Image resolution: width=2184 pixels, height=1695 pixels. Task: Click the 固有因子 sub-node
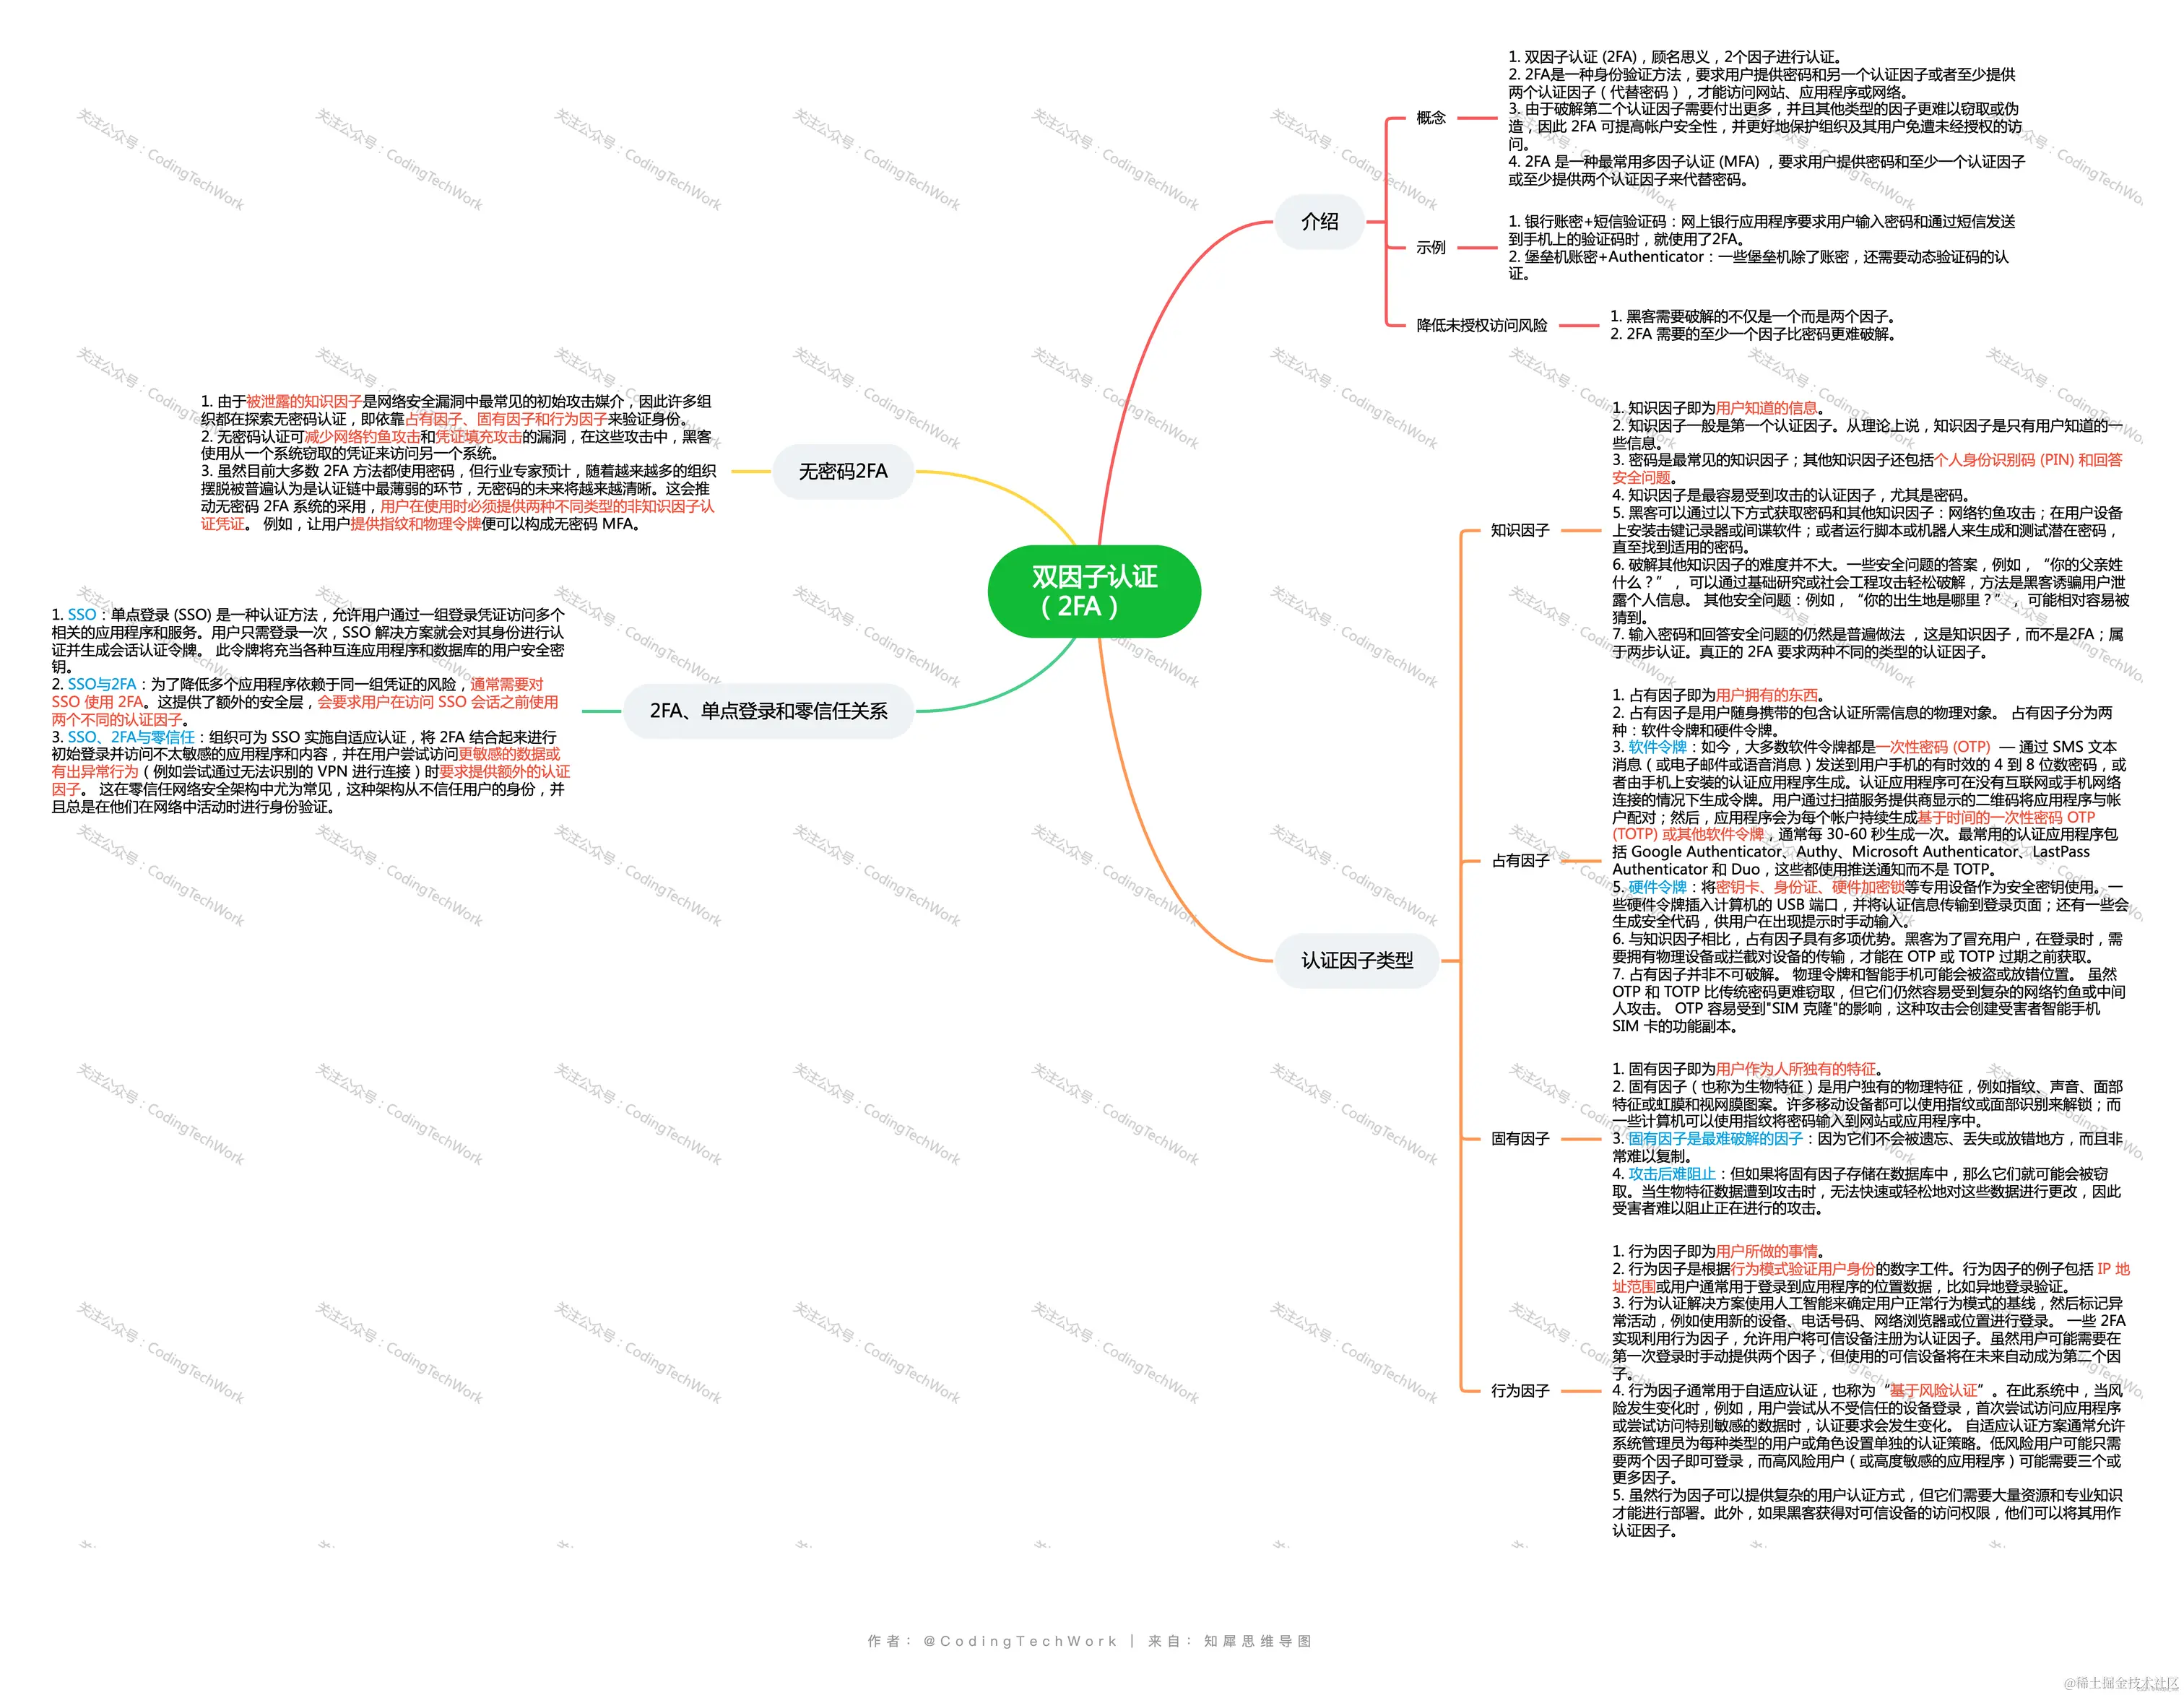(1520, 1138)
